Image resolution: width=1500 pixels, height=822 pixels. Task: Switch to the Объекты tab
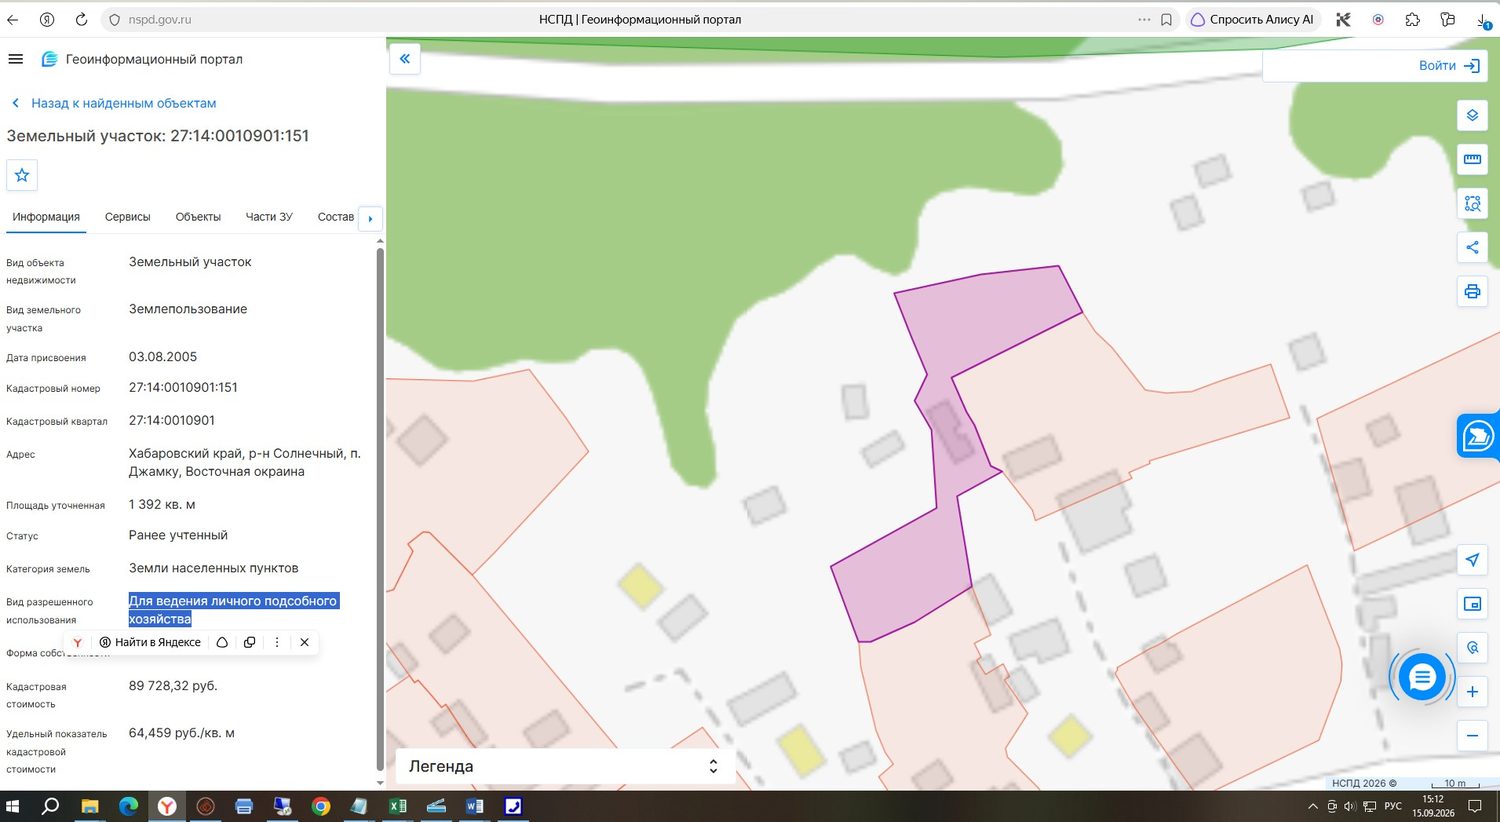pyautogui.click(x=198, y=217)
